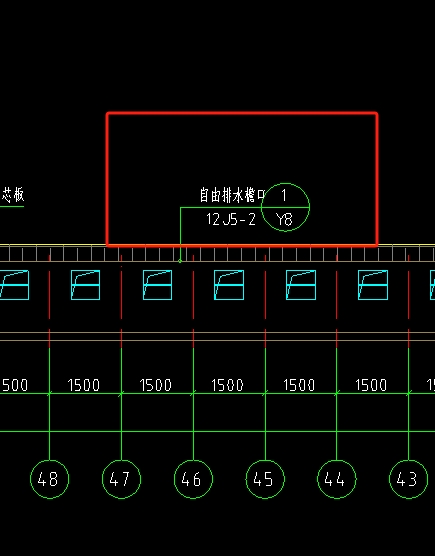Select axis bubble number 47
The image size is (435, 556).
coord(121,479)
